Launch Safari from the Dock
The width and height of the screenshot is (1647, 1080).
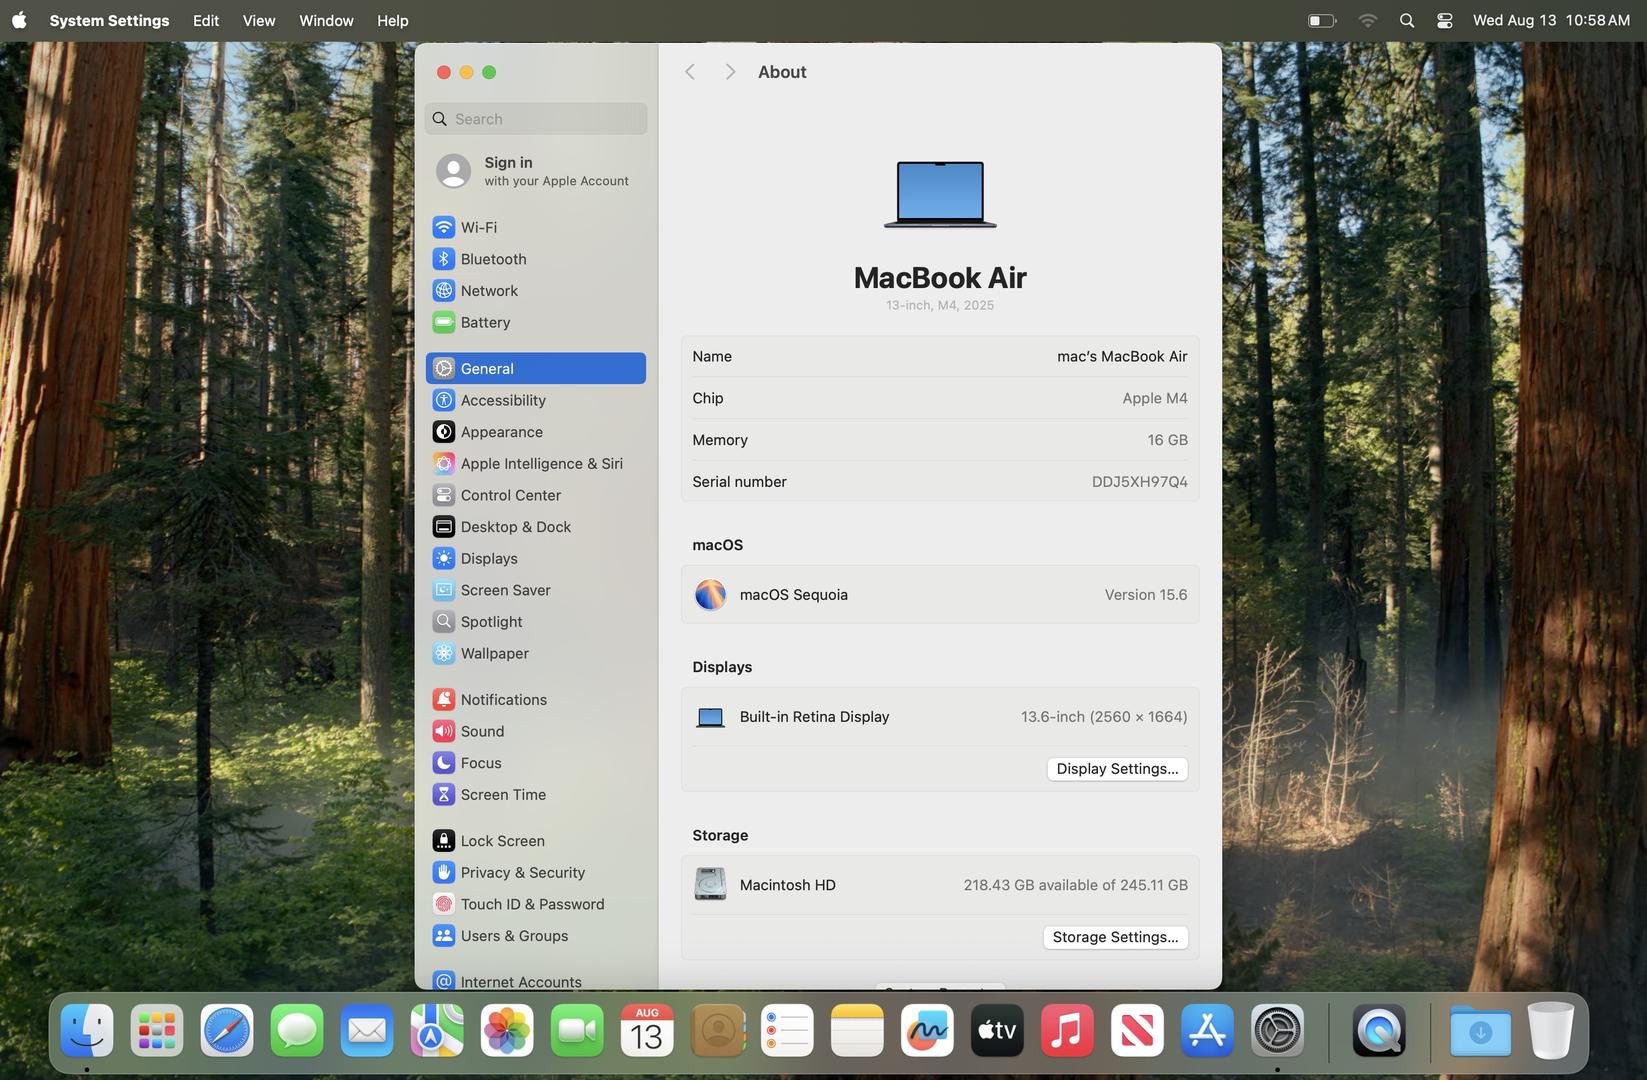point(227,1030)
